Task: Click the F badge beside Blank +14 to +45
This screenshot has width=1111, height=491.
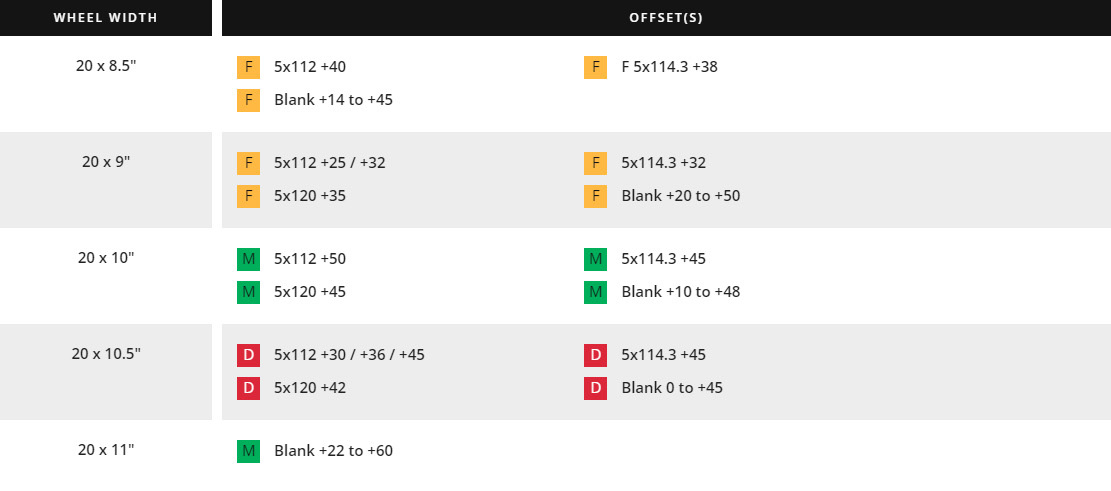Action: 248,100
